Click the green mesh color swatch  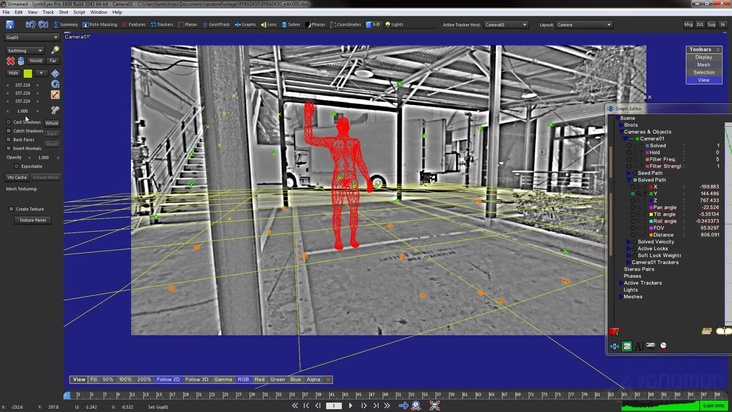pyautogui.click(x=29, y=73)
